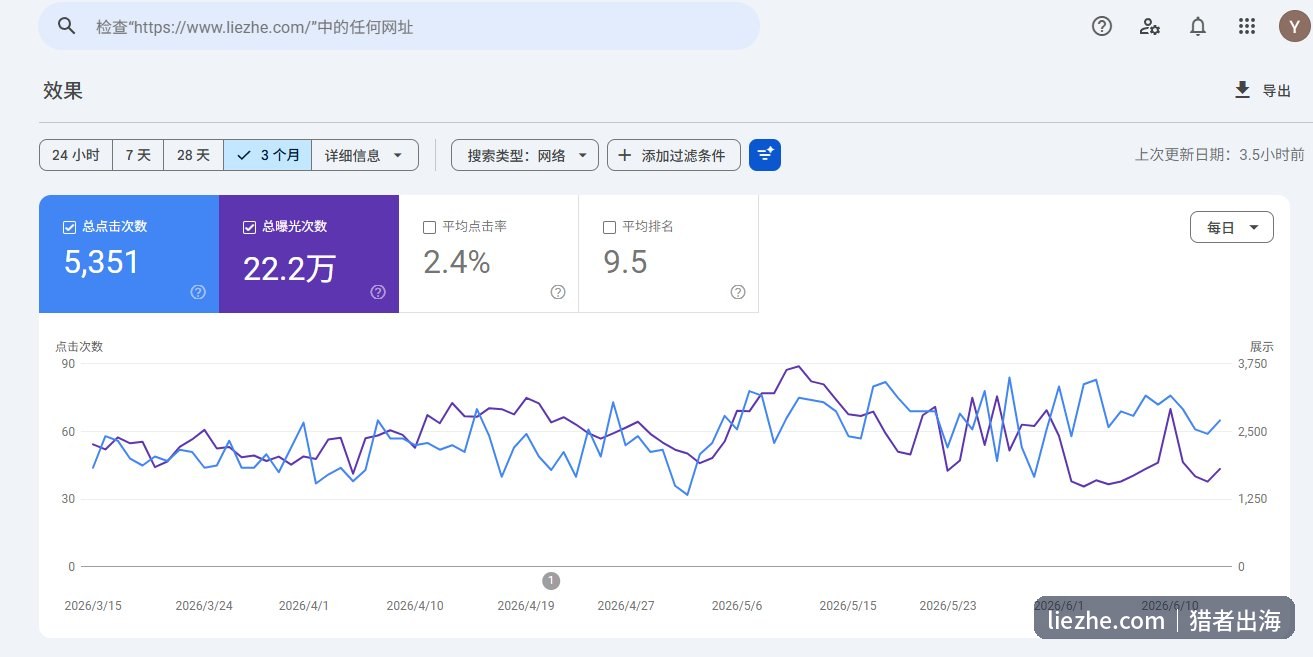Click the 5,351 total clicks value
The image size is (1313, 657).
pos(101,262)
